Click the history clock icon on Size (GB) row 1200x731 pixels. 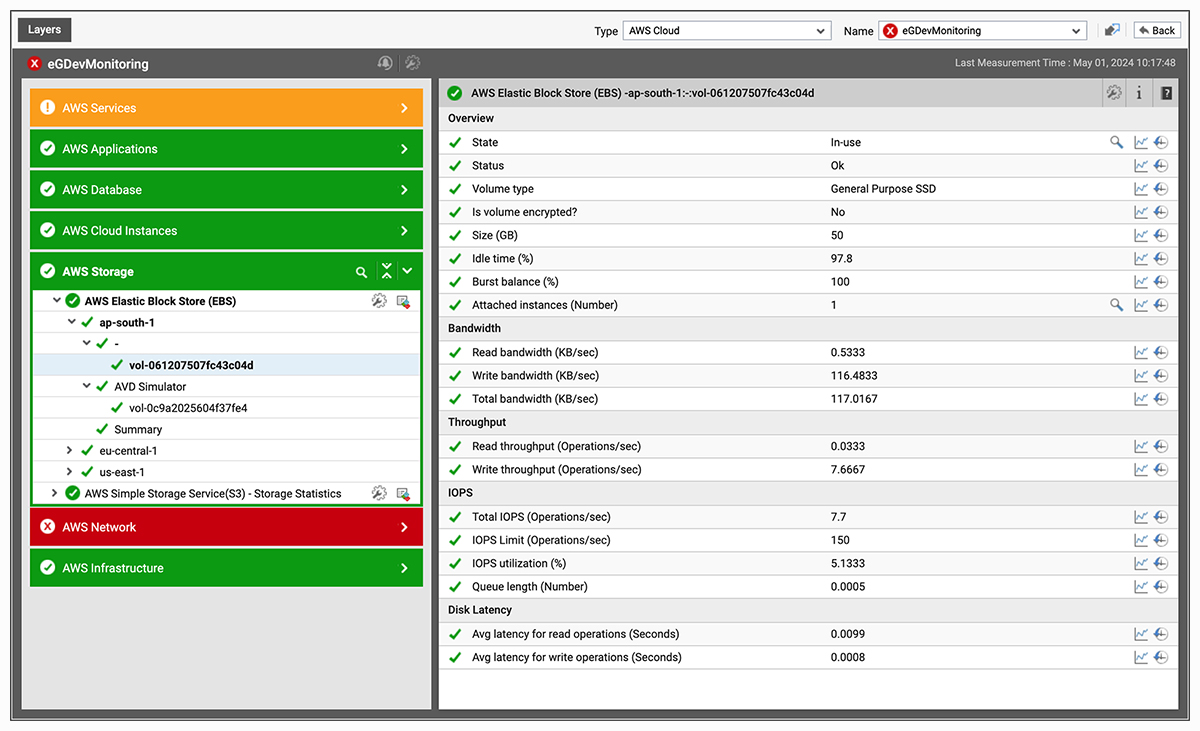pyautogui.click(x=1161, y=236)
